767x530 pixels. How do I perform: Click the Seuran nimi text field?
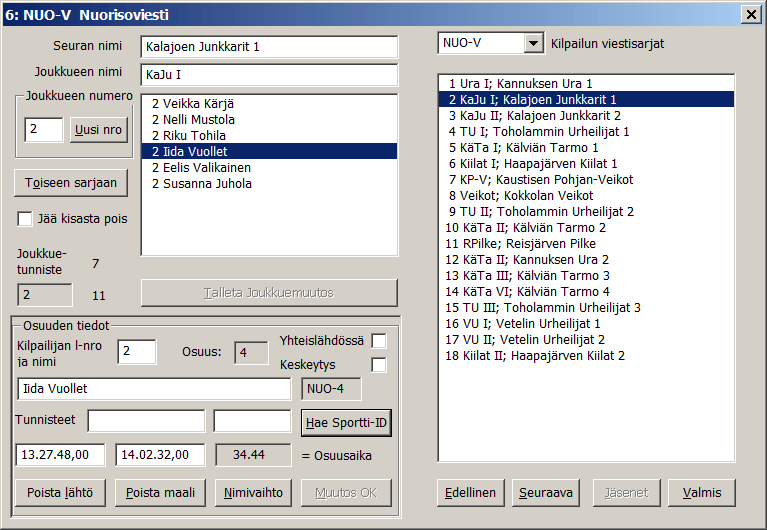coord(268,46)
